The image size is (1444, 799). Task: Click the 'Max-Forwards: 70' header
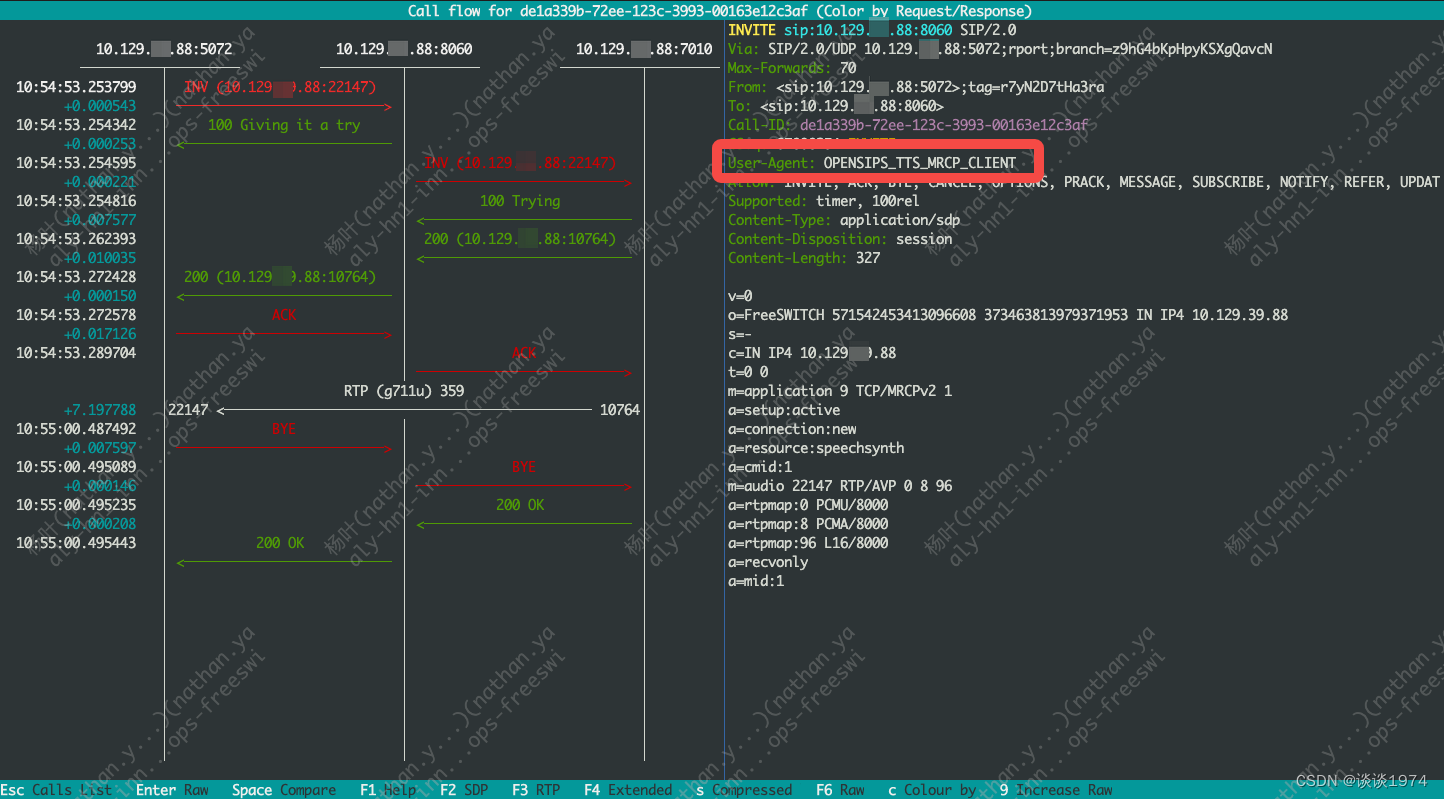click(x=792, y=68)
